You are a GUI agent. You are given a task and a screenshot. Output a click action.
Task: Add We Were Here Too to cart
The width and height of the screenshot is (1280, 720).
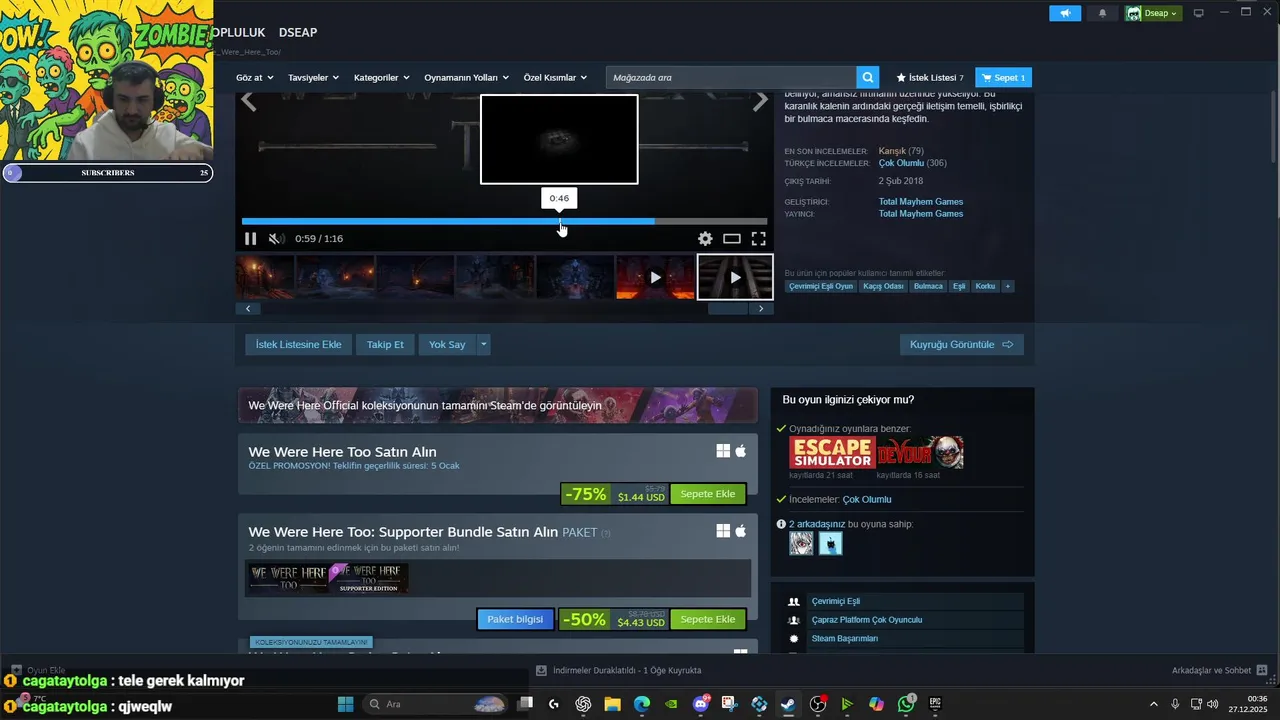coord(708,494)
